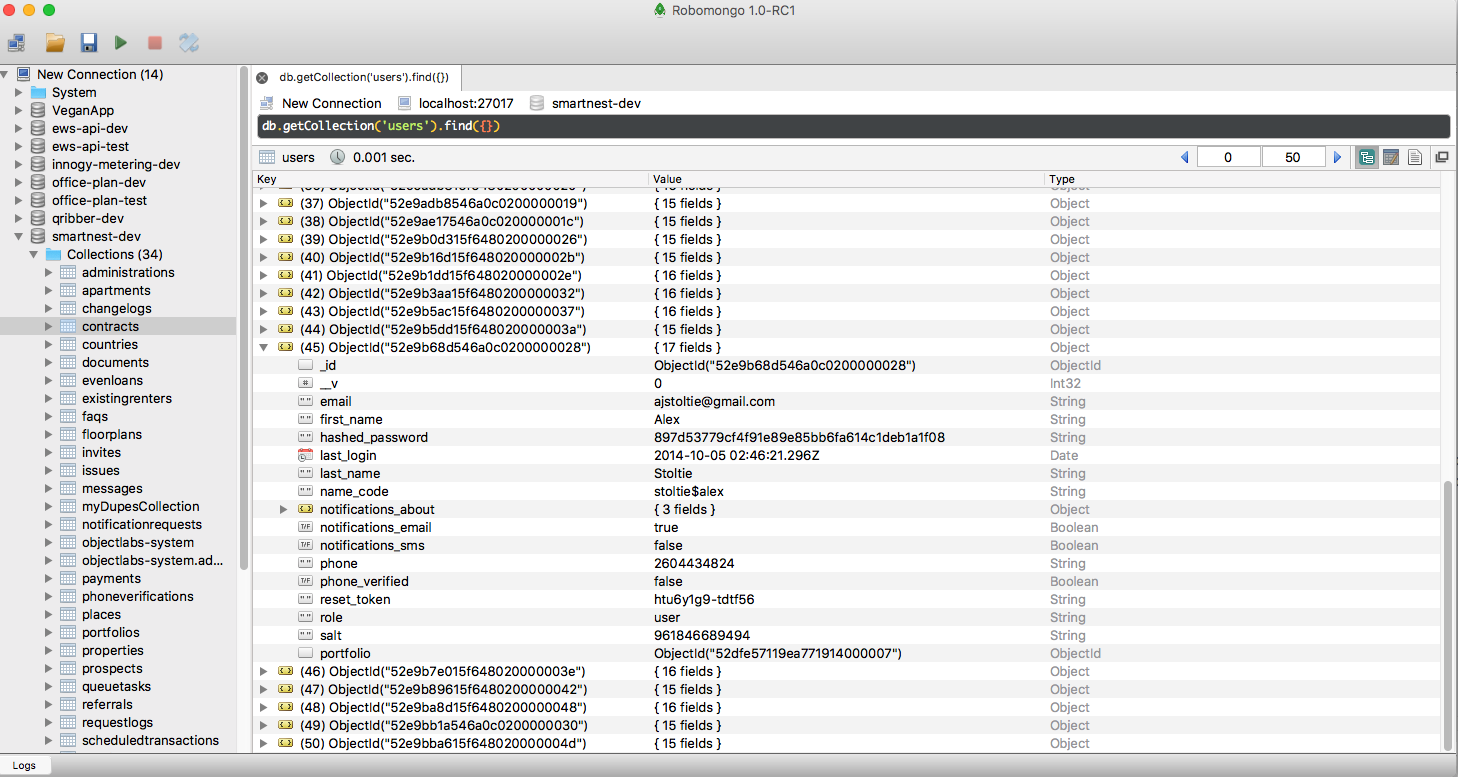Click the documents collection table icon
This screenshot has height=777, width=1458.
[68, 362]
